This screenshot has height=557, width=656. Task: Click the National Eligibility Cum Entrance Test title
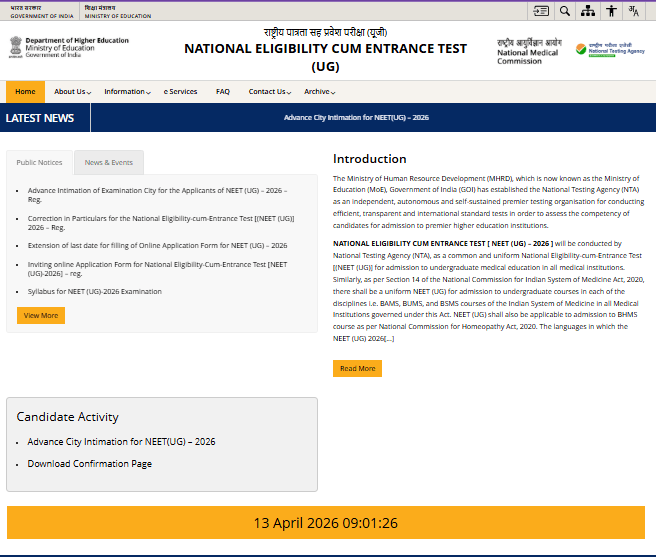[x=325, y=57]
